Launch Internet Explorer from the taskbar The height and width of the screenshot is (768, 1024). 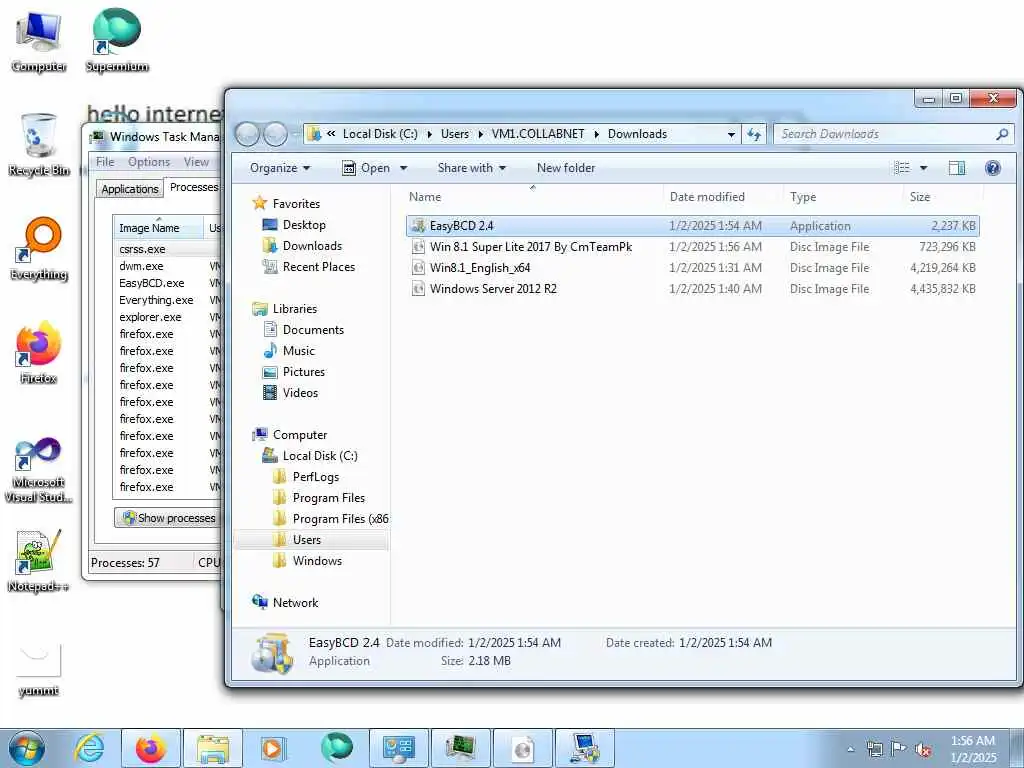tap(89, 748)
